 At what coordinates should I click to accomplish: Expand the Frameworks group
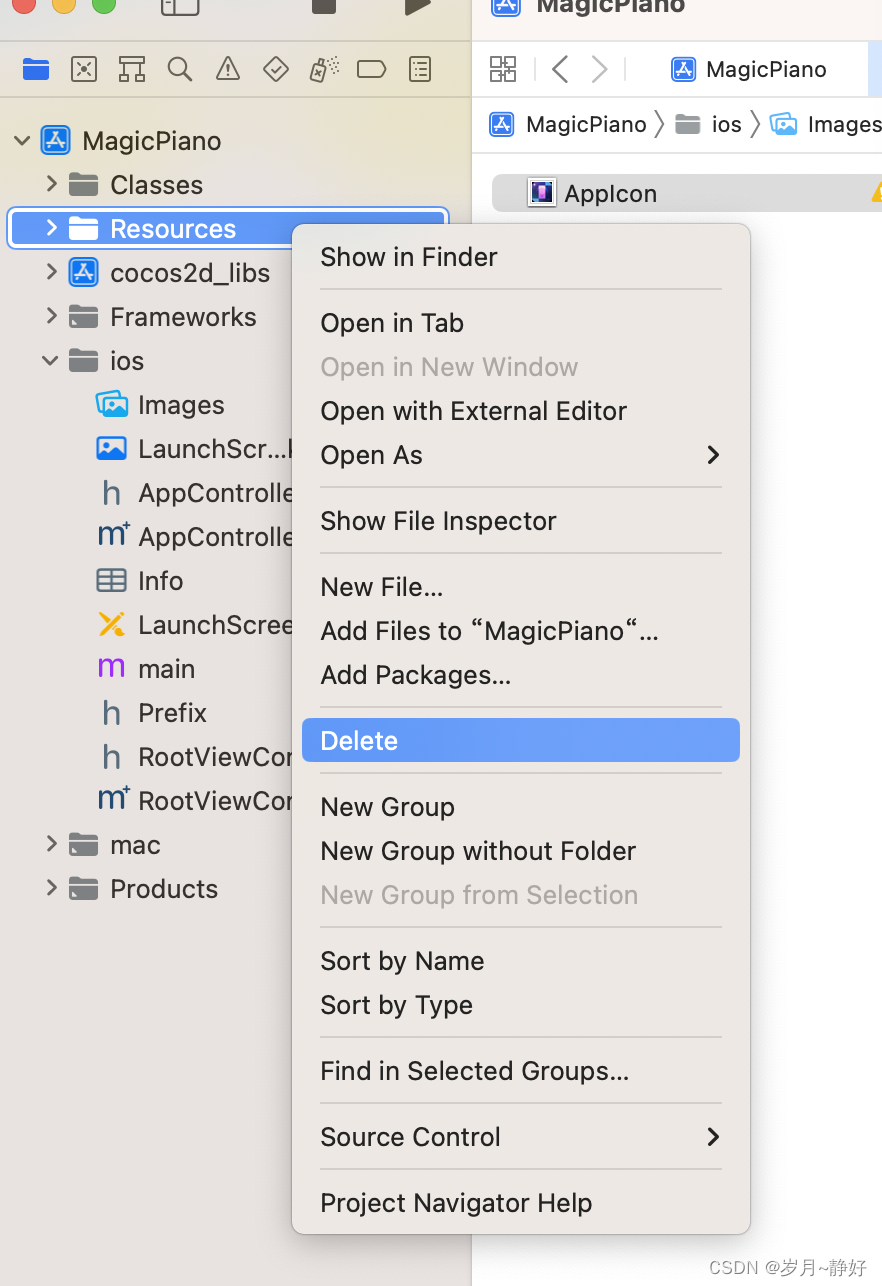tap(51, 316)
